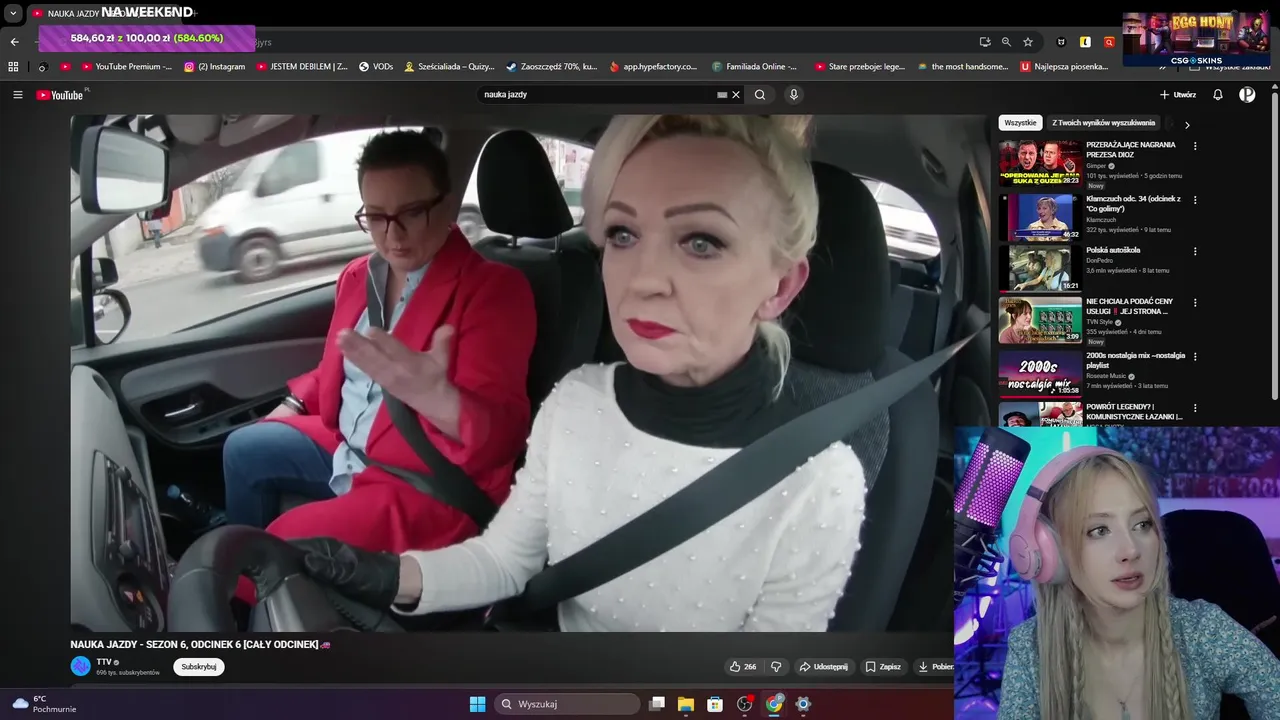Open '2000s nostalgia mix' video title
The image size is (1280, 720).
pyautogui.click(x=1135, y=360)
